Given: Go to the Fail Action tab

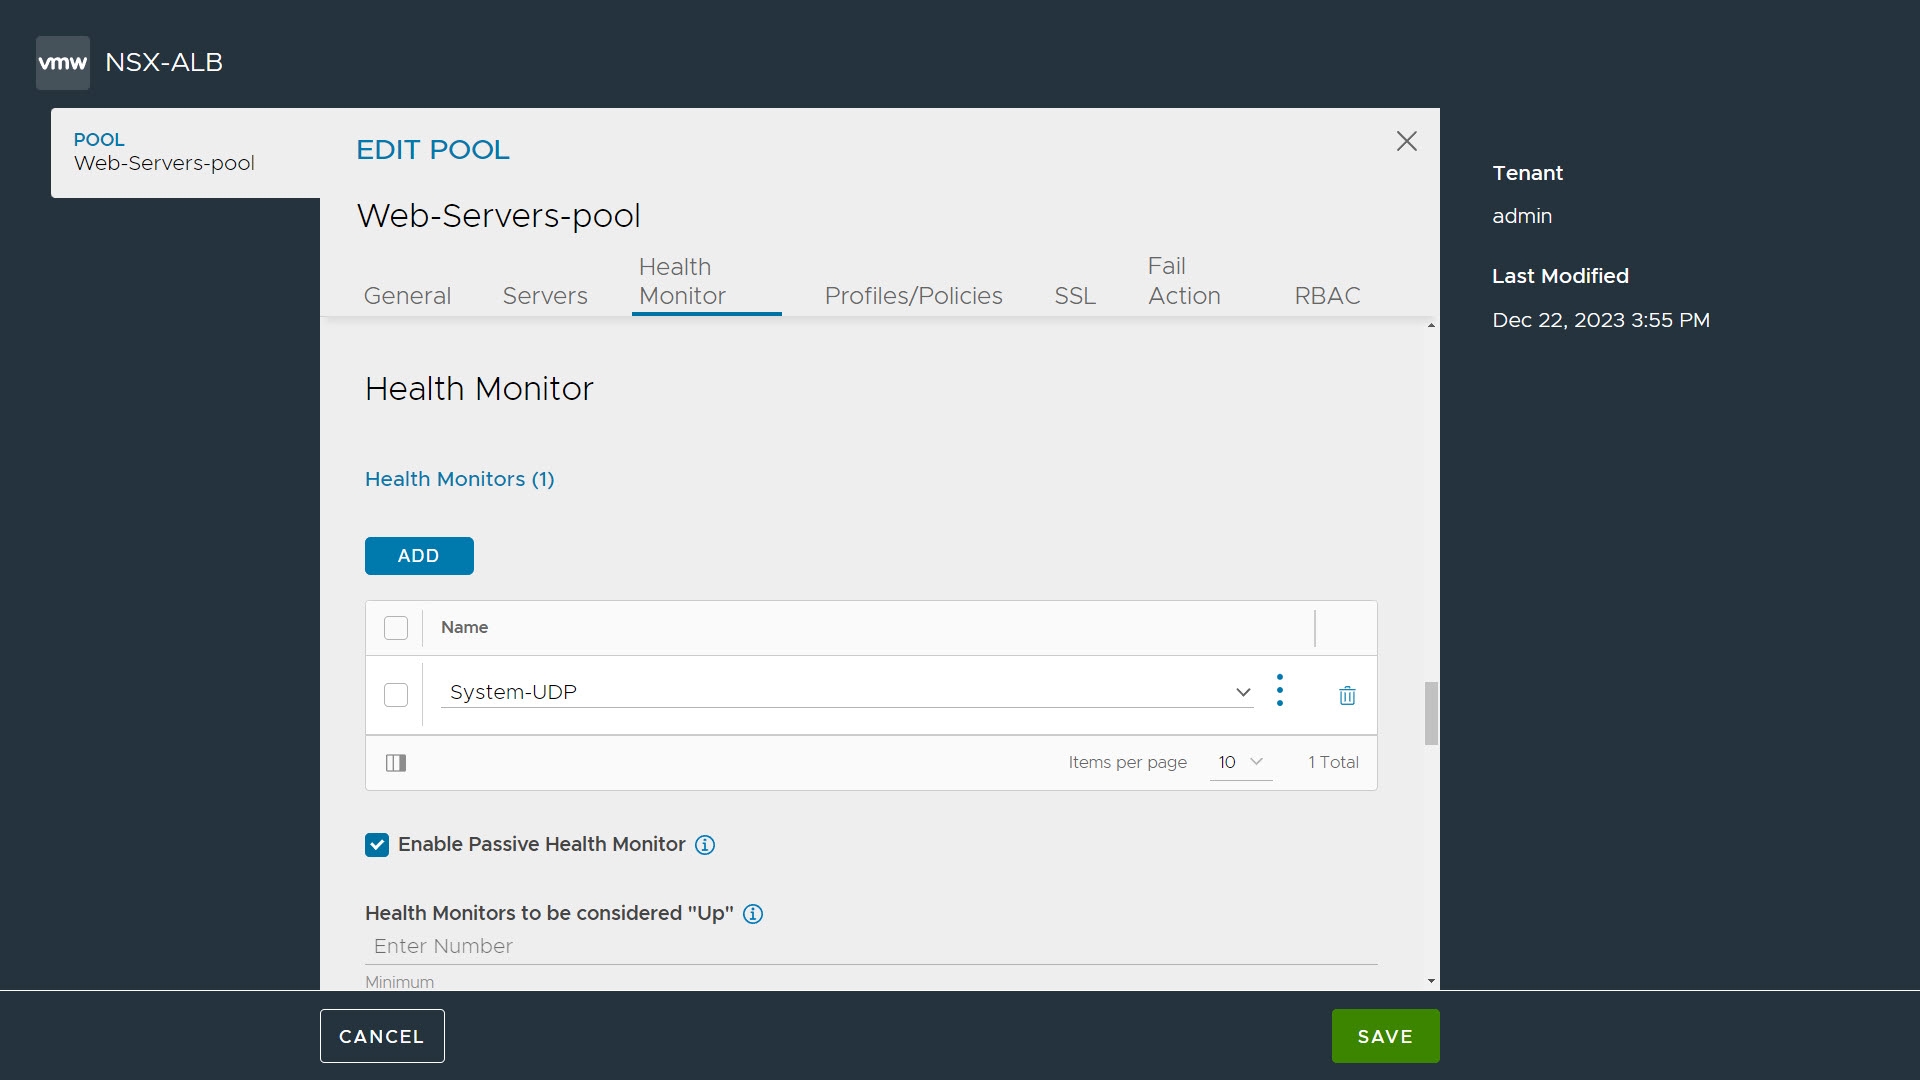Looking at the screenshot, I should coord(1184,281).
